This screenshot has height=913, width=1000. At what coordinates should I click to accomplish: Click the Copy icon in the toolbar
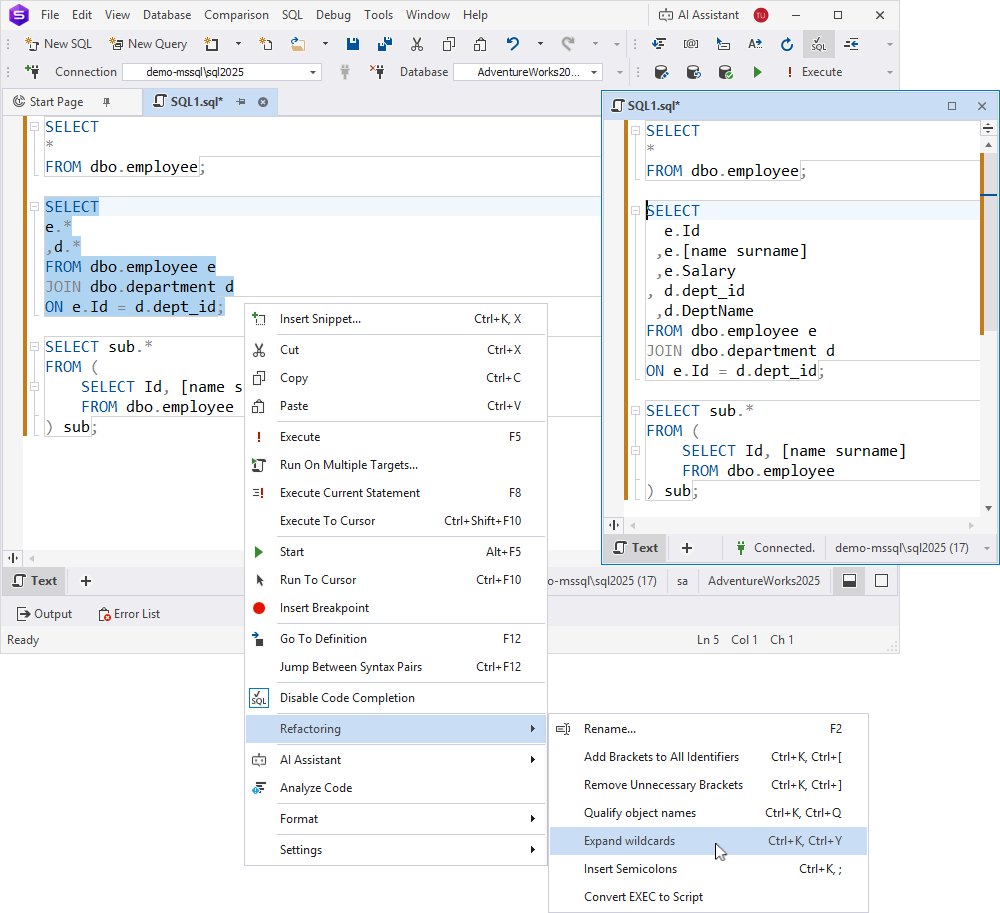pos(449,44)
